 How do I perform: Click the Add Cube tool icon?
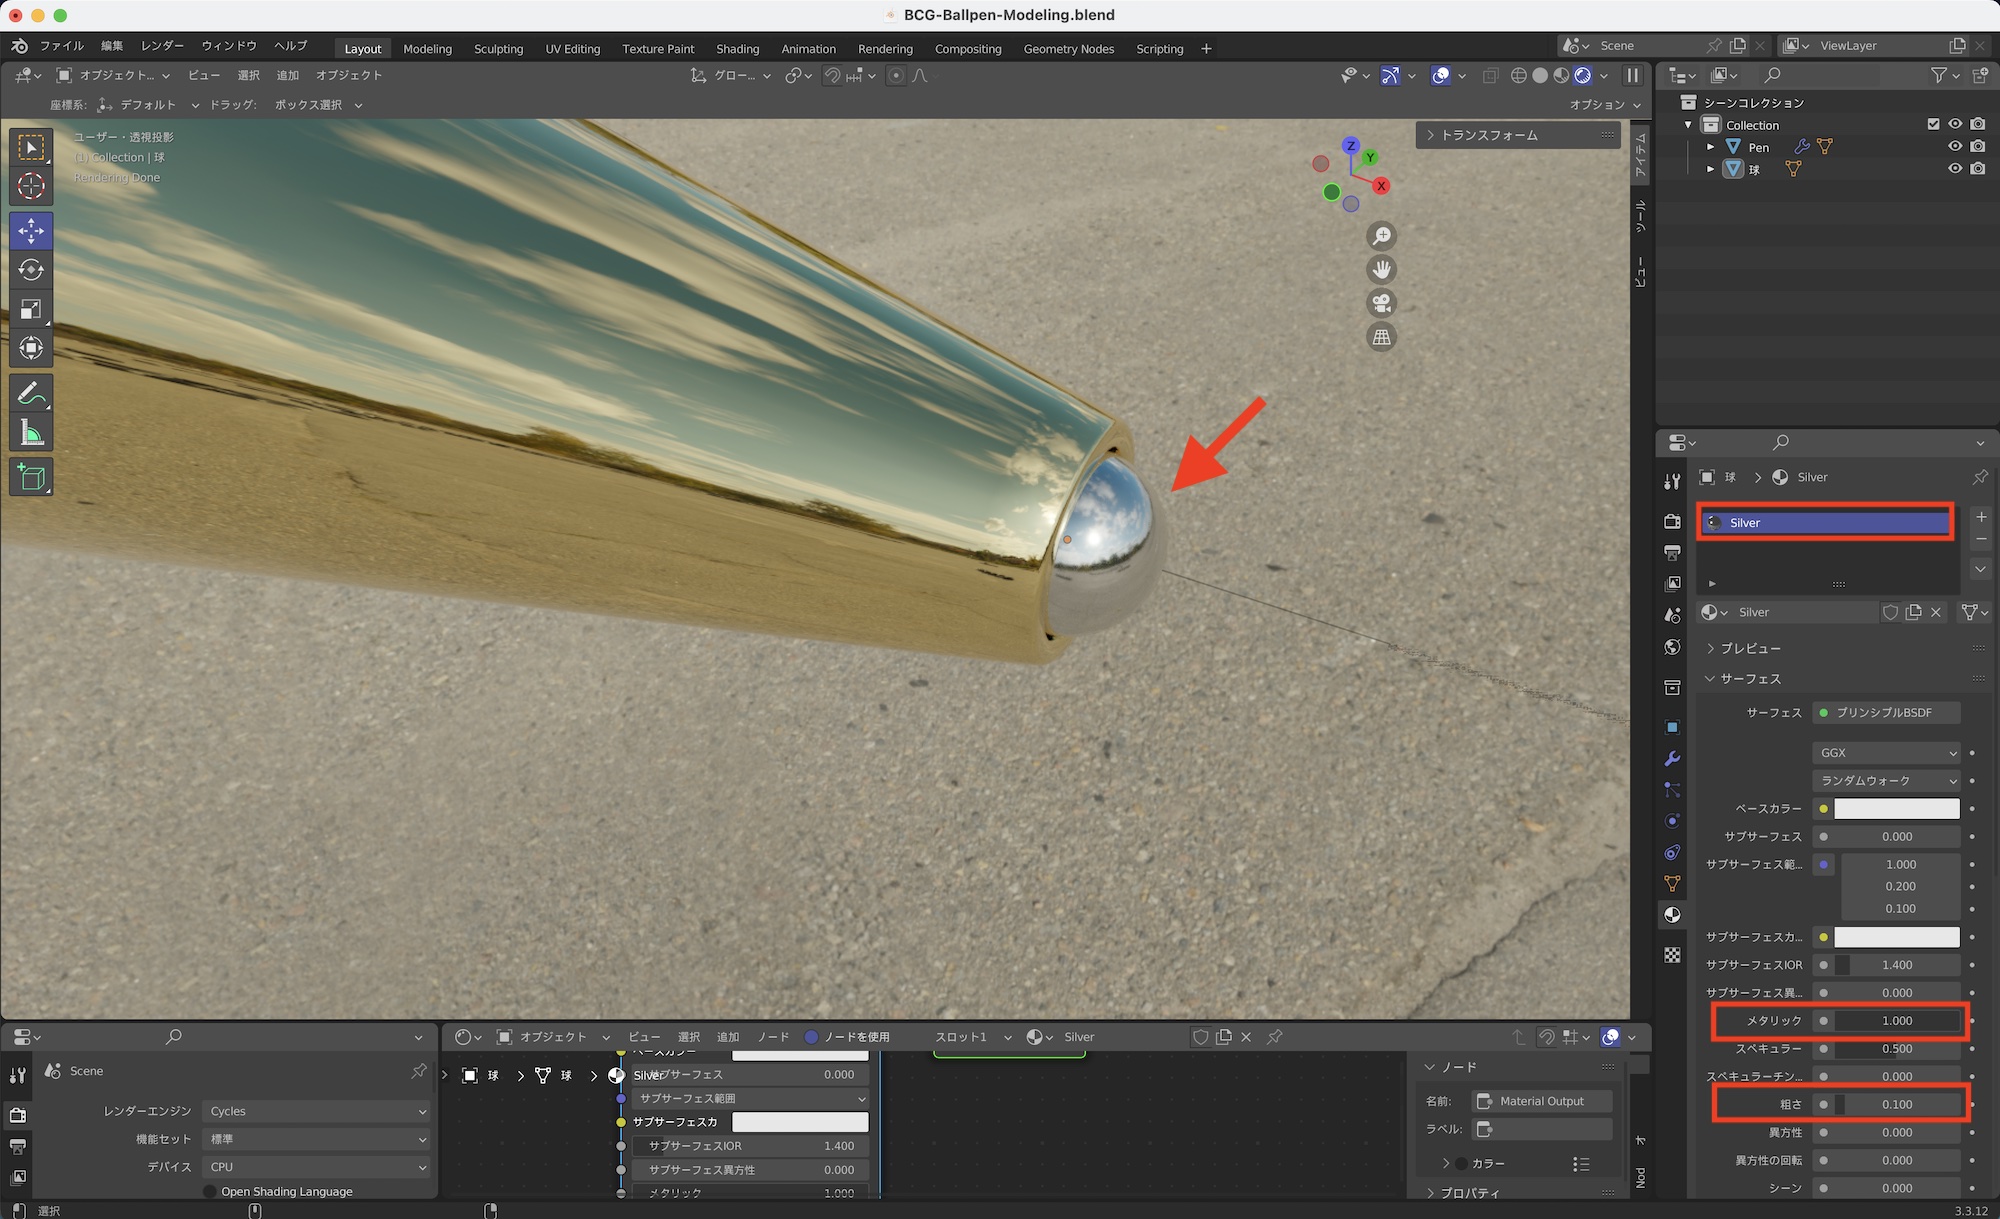[31, 478]
